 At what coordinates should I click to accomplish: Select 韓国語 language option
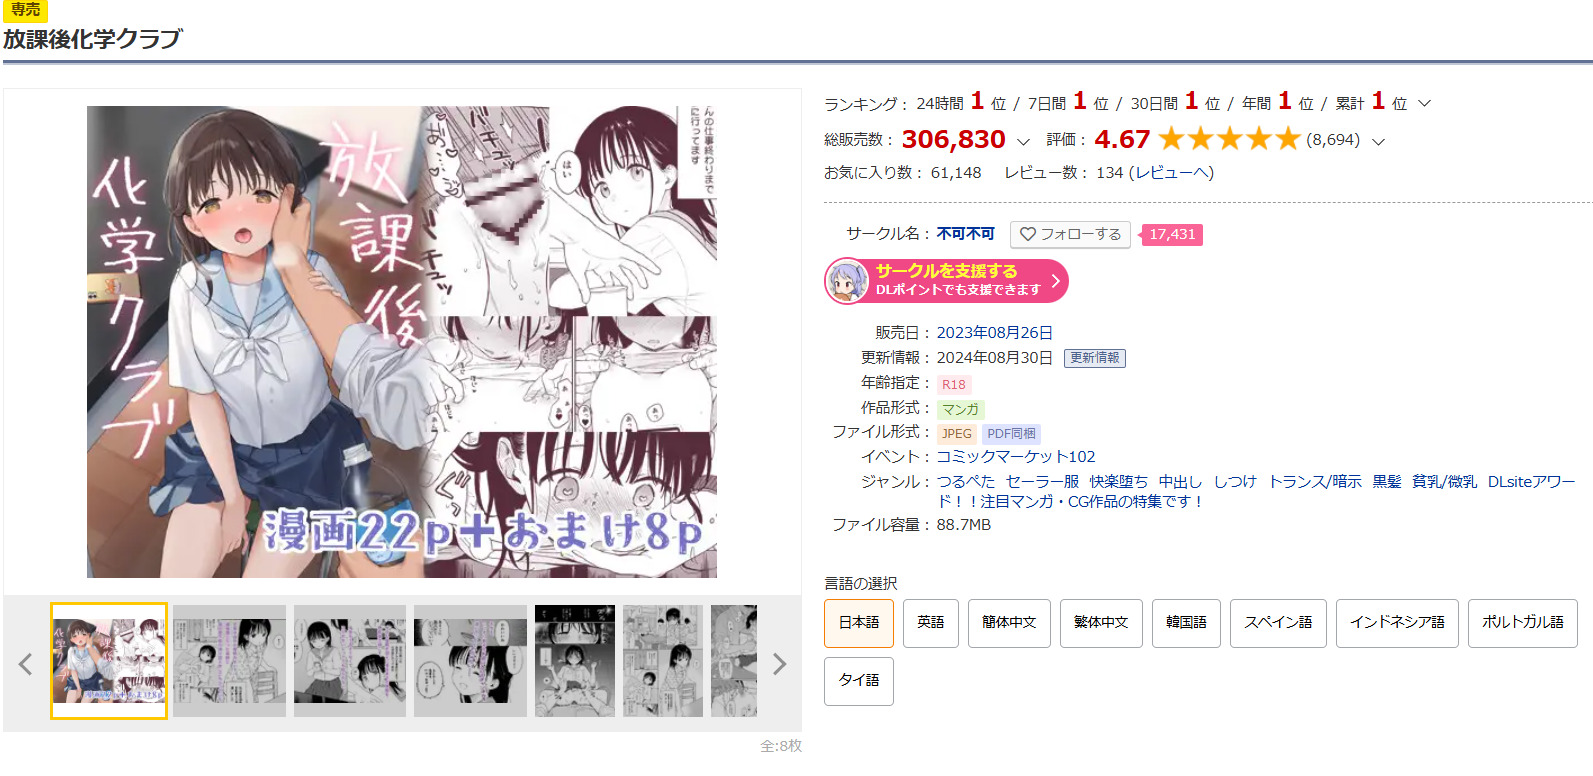(x=1186, y=623)
